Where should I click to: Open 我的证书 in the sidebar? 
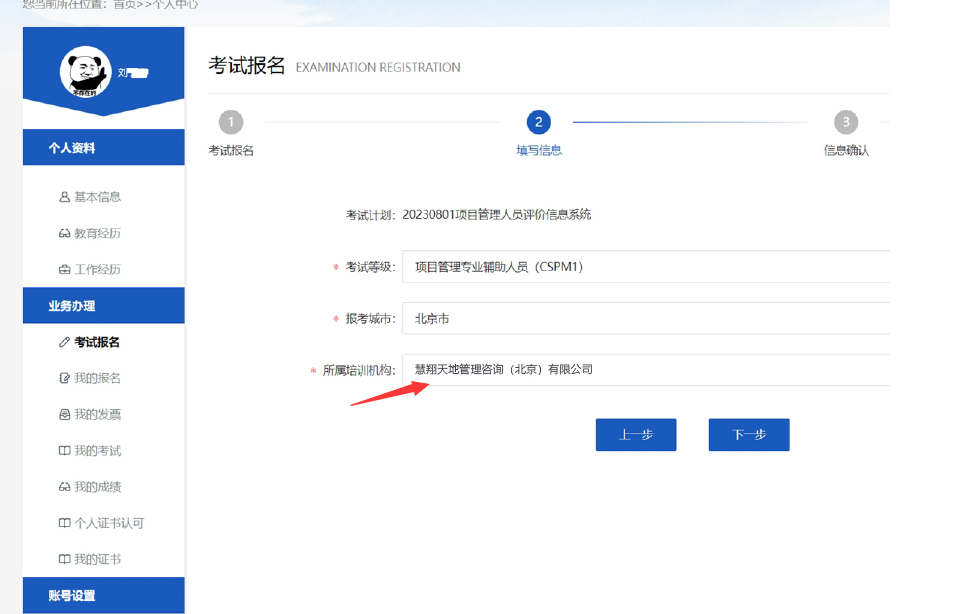tap(97, 559)
